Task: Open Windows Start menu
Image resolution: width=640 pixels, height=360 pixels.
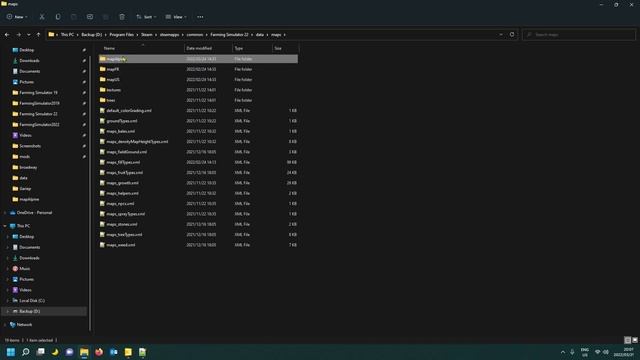Action: 11,352
